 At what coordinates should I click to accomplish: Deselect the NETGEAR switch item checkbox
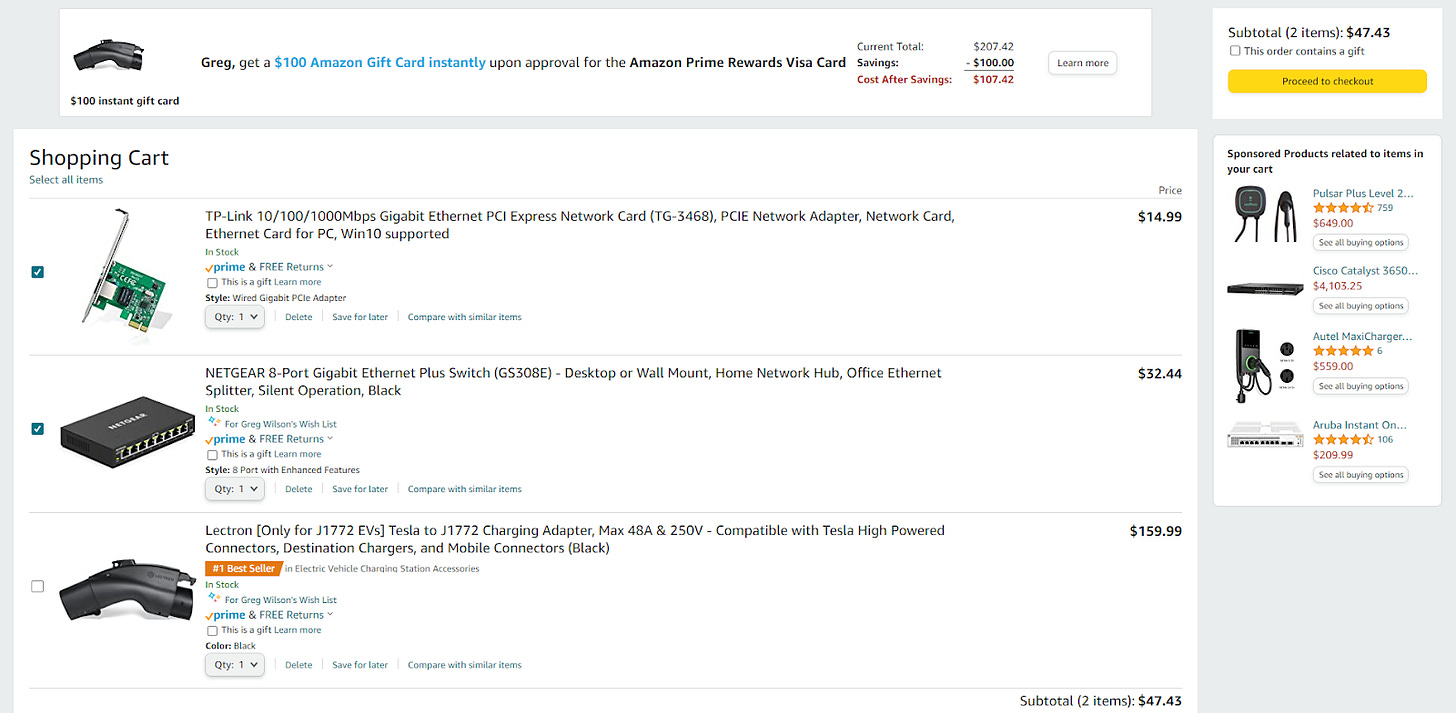37,429
